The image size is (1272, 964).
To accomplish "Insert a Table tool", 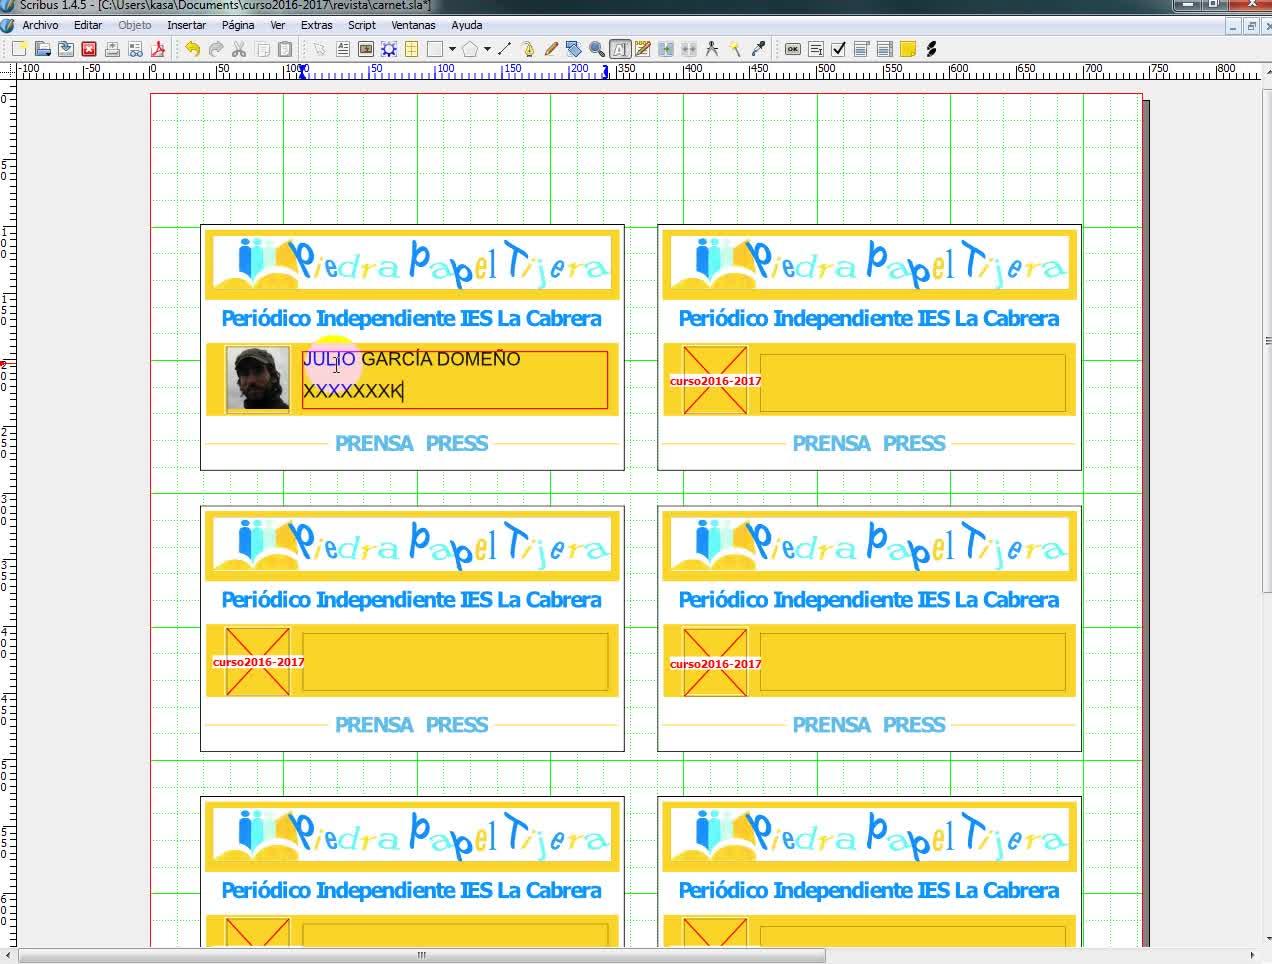I will point(411,49).
